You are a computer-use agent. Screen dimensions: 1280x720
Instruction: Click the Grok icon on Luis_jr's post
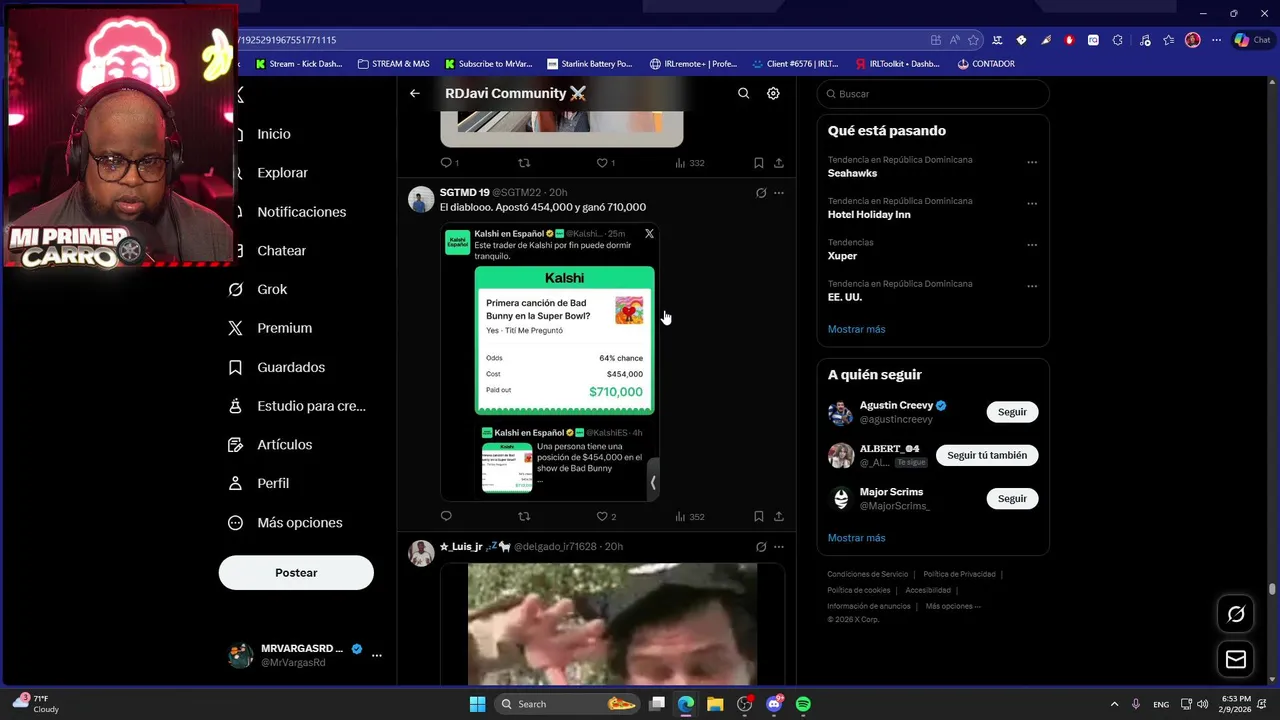tap(761, 547)
